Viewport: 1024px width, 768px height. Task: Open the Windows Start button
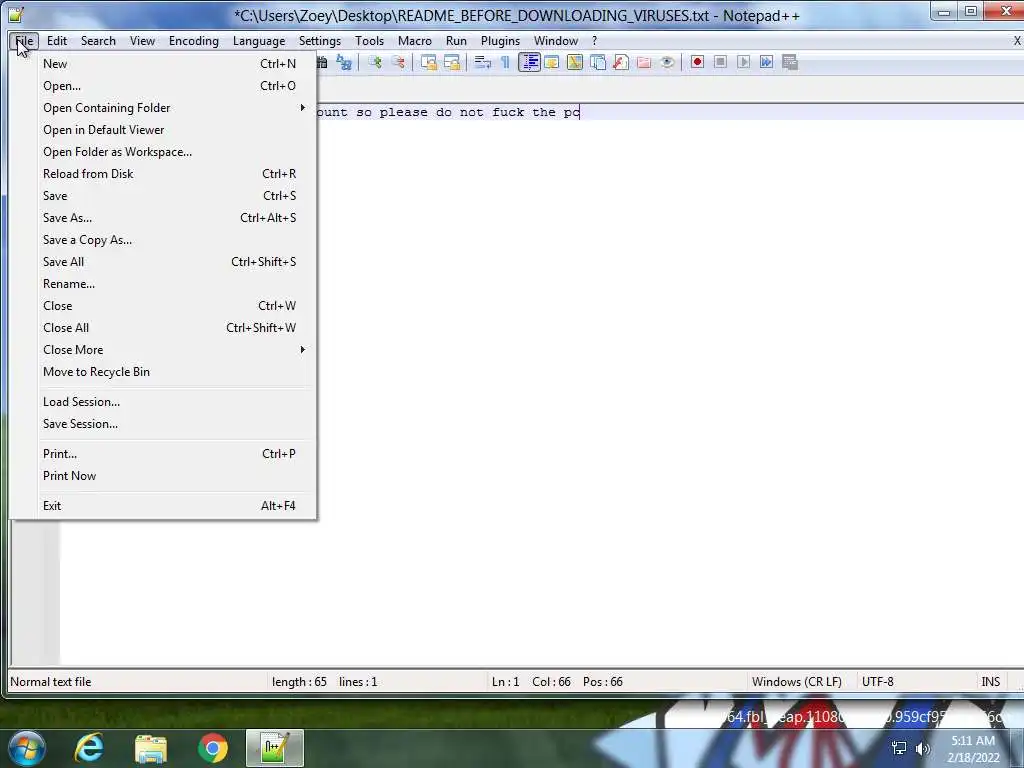27,748
